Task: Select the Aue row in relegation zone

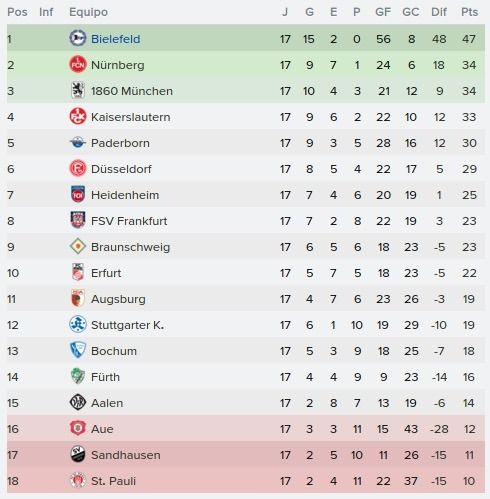Action: point(246,429)
